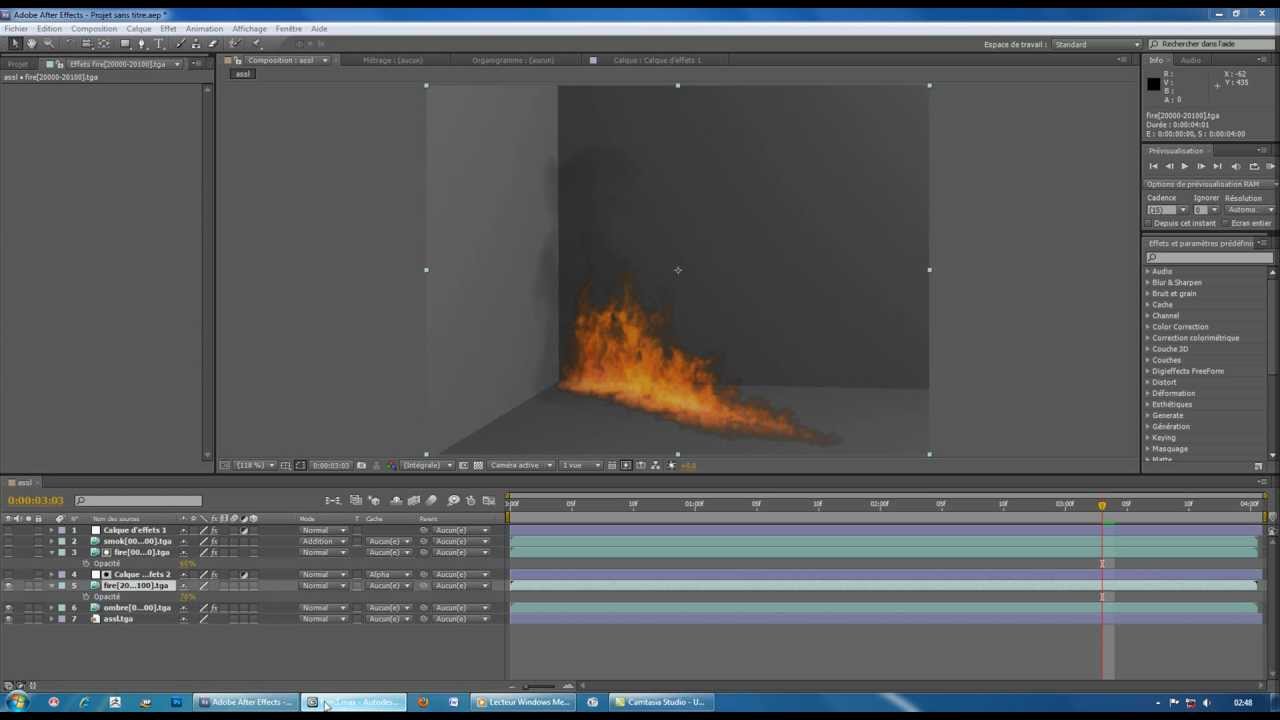Enable the 'Depuis cet instant' checkbox
Viewport: 1280px width, 720px height.
(x=1150, y=223)
